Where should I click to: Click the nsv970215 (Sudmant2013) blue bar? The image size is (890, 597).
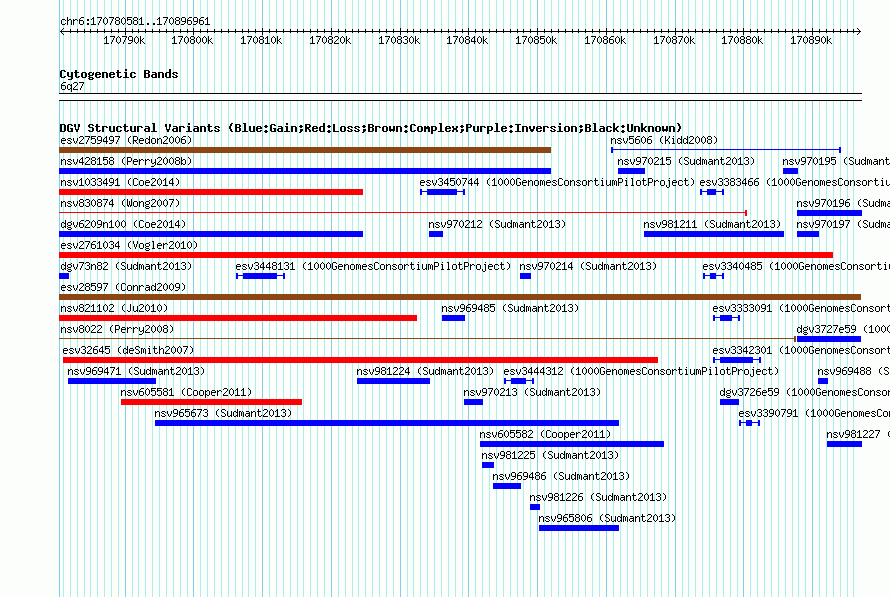click(631, 171)
